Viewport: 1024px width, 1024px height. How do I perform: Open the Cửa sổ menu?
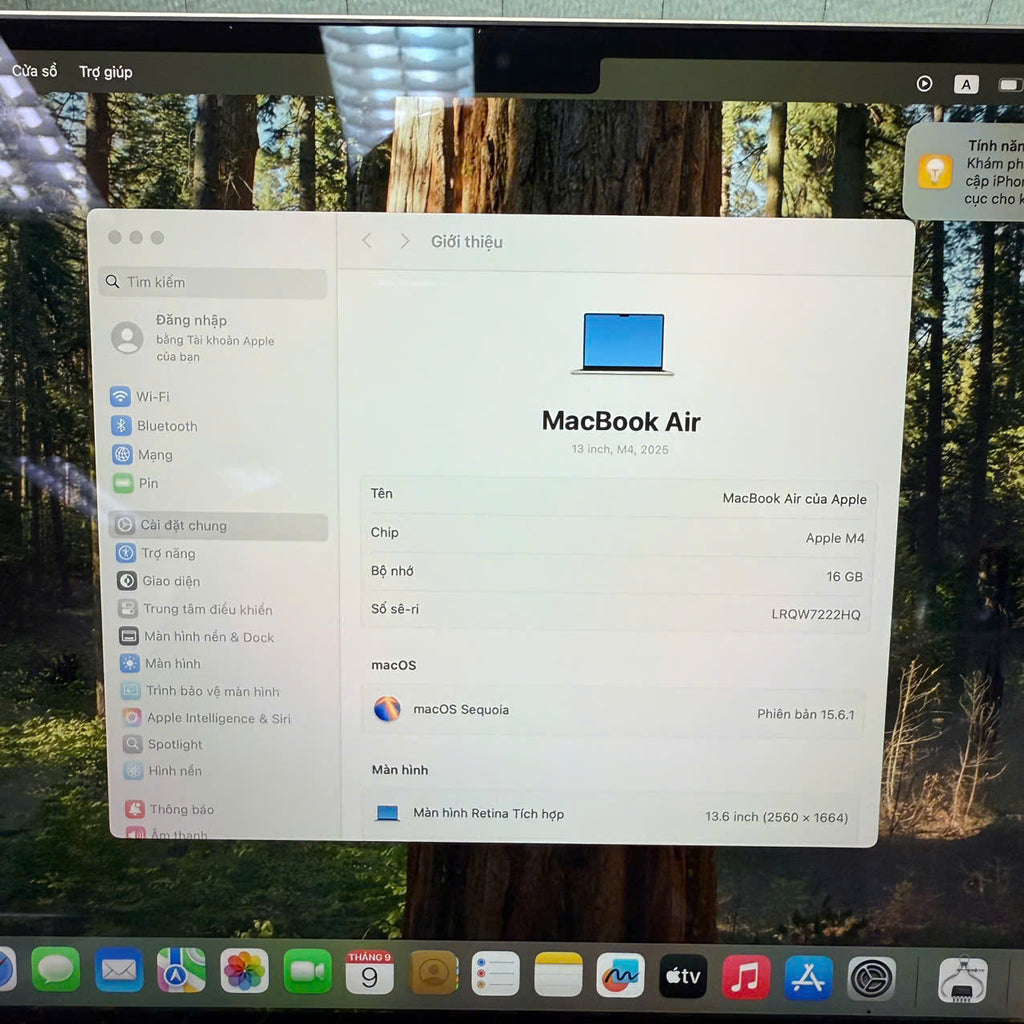pos(35,71)
